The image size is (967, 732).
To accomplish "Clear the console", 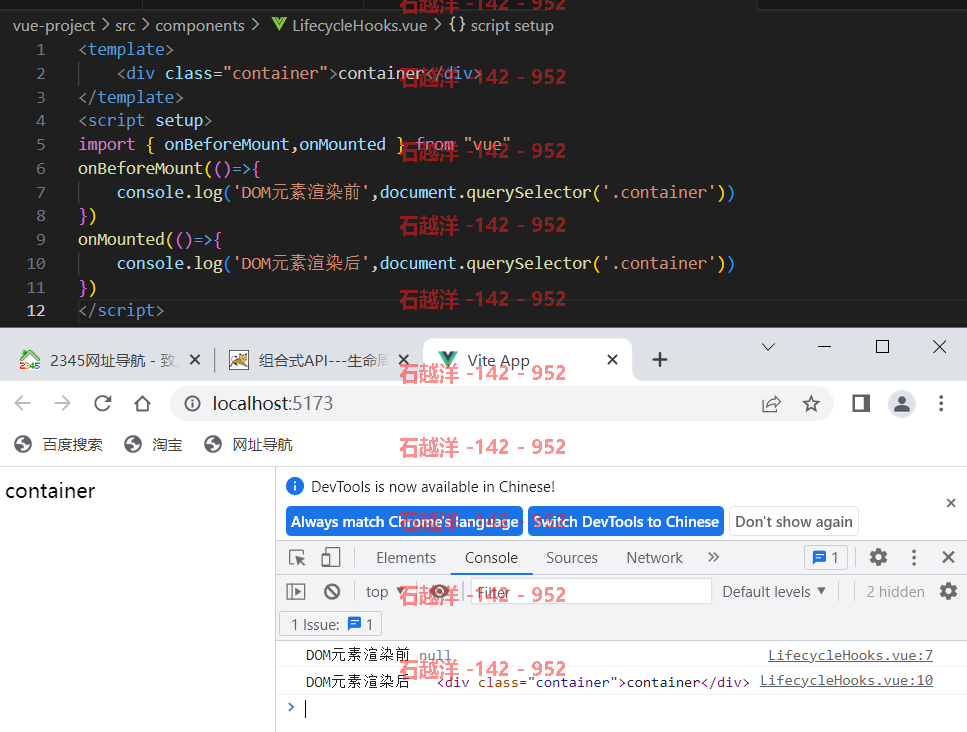I will click(332, 592).
